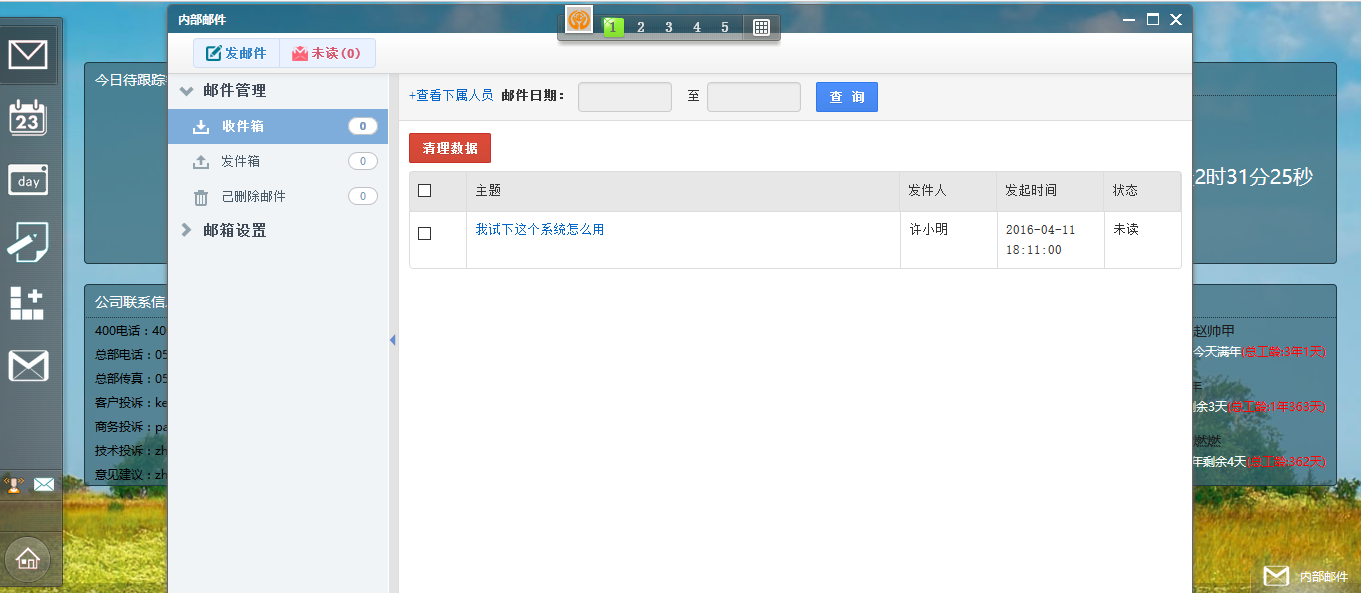
Task: Click the add-blocks apps sidebar icon
Action: click(27, 303)
